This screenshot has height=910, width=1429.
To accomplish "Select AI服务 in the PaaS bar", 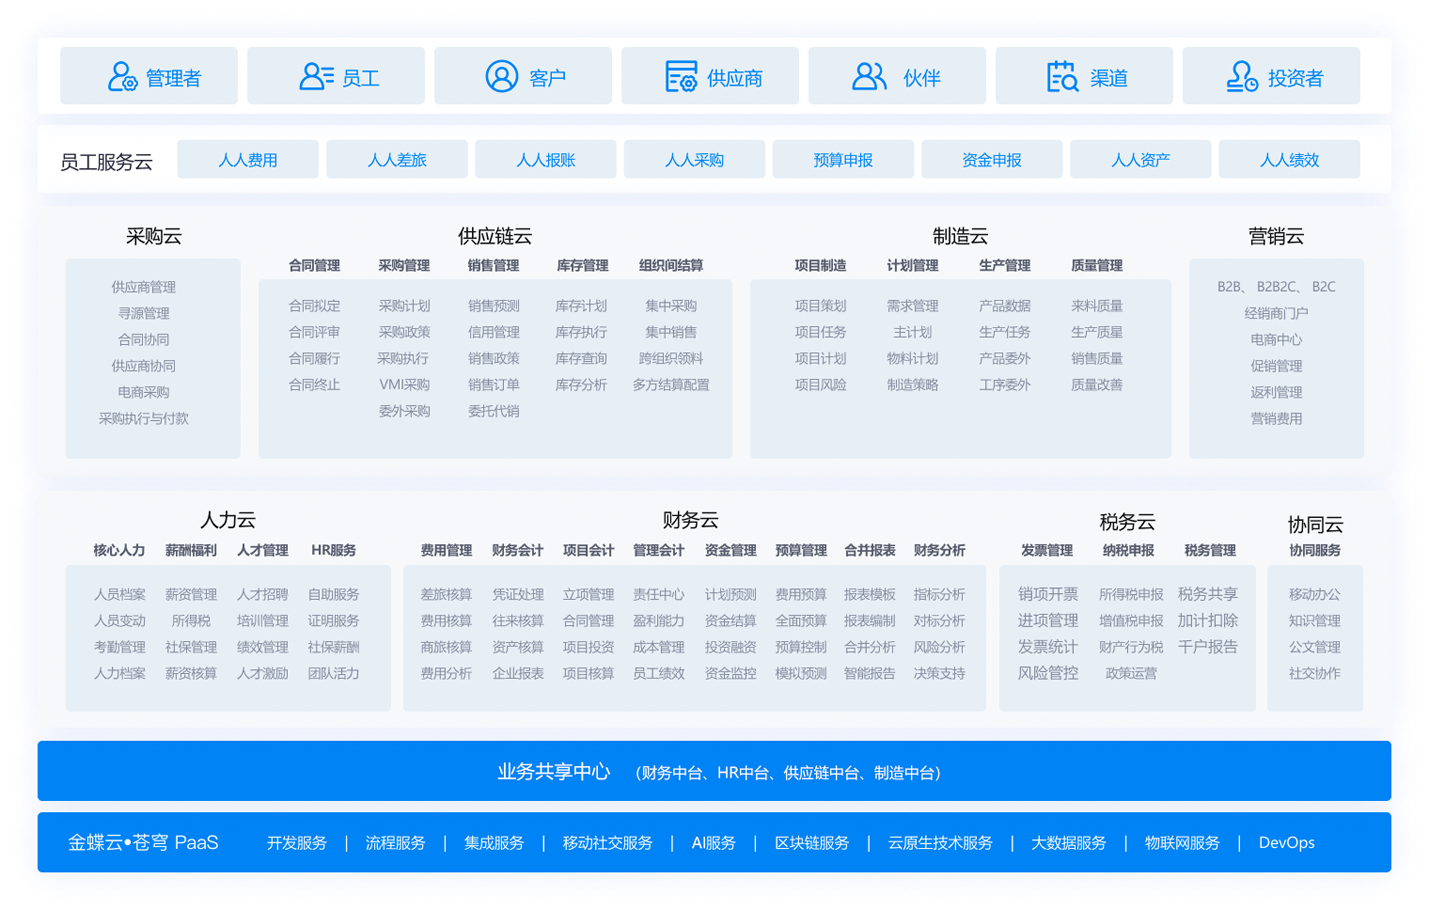I will 713,843.
